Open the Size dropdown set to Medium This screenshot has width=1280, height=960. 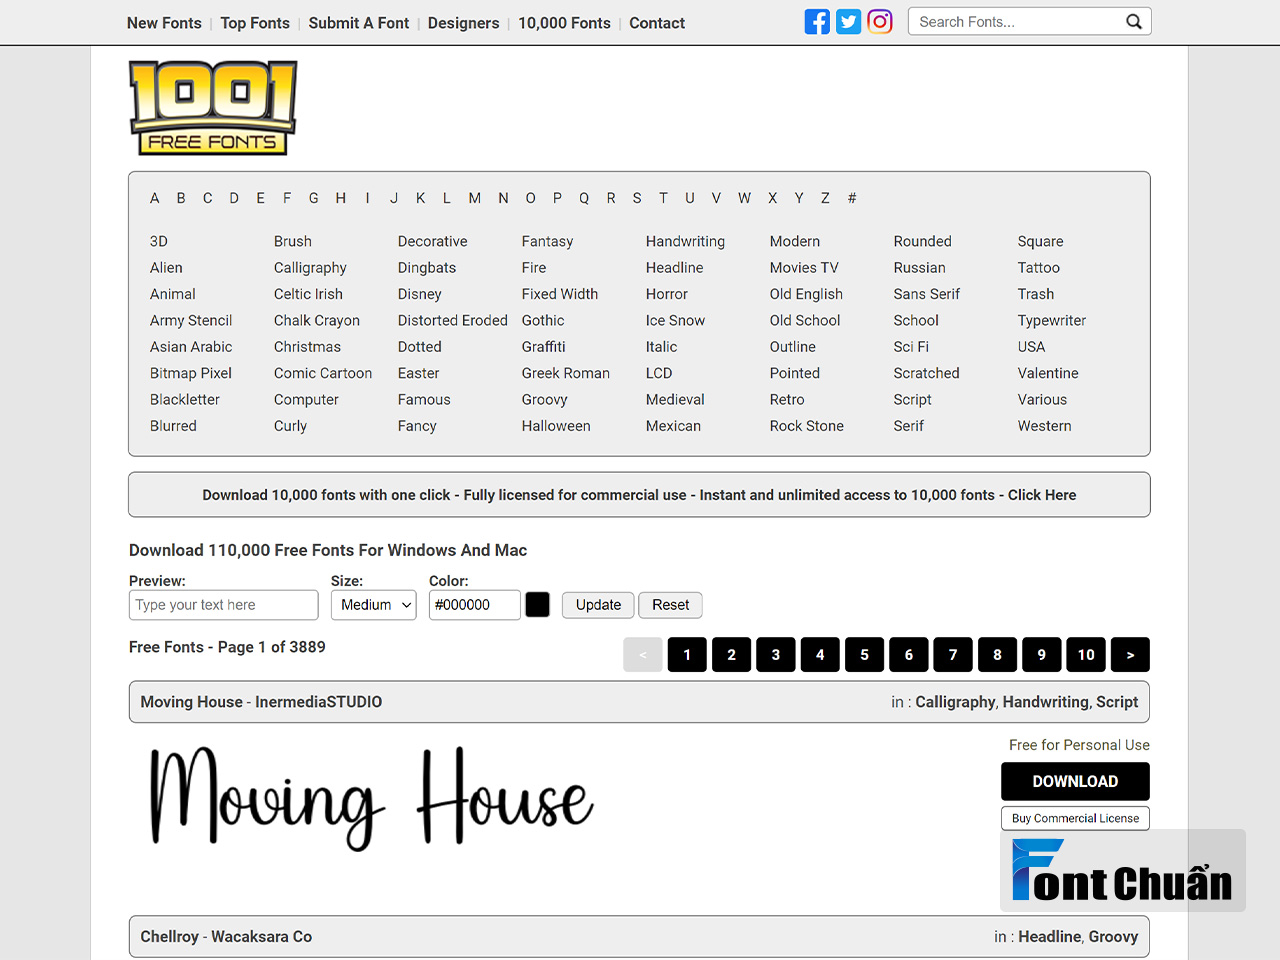click(374, 605)
